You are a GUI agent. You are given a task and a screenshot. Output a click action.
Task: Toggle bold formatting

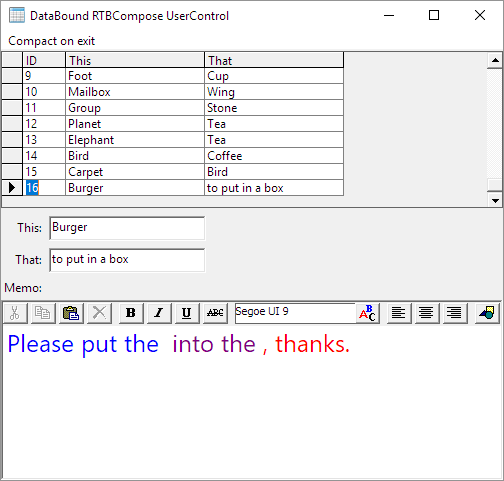tap(131, 313)
